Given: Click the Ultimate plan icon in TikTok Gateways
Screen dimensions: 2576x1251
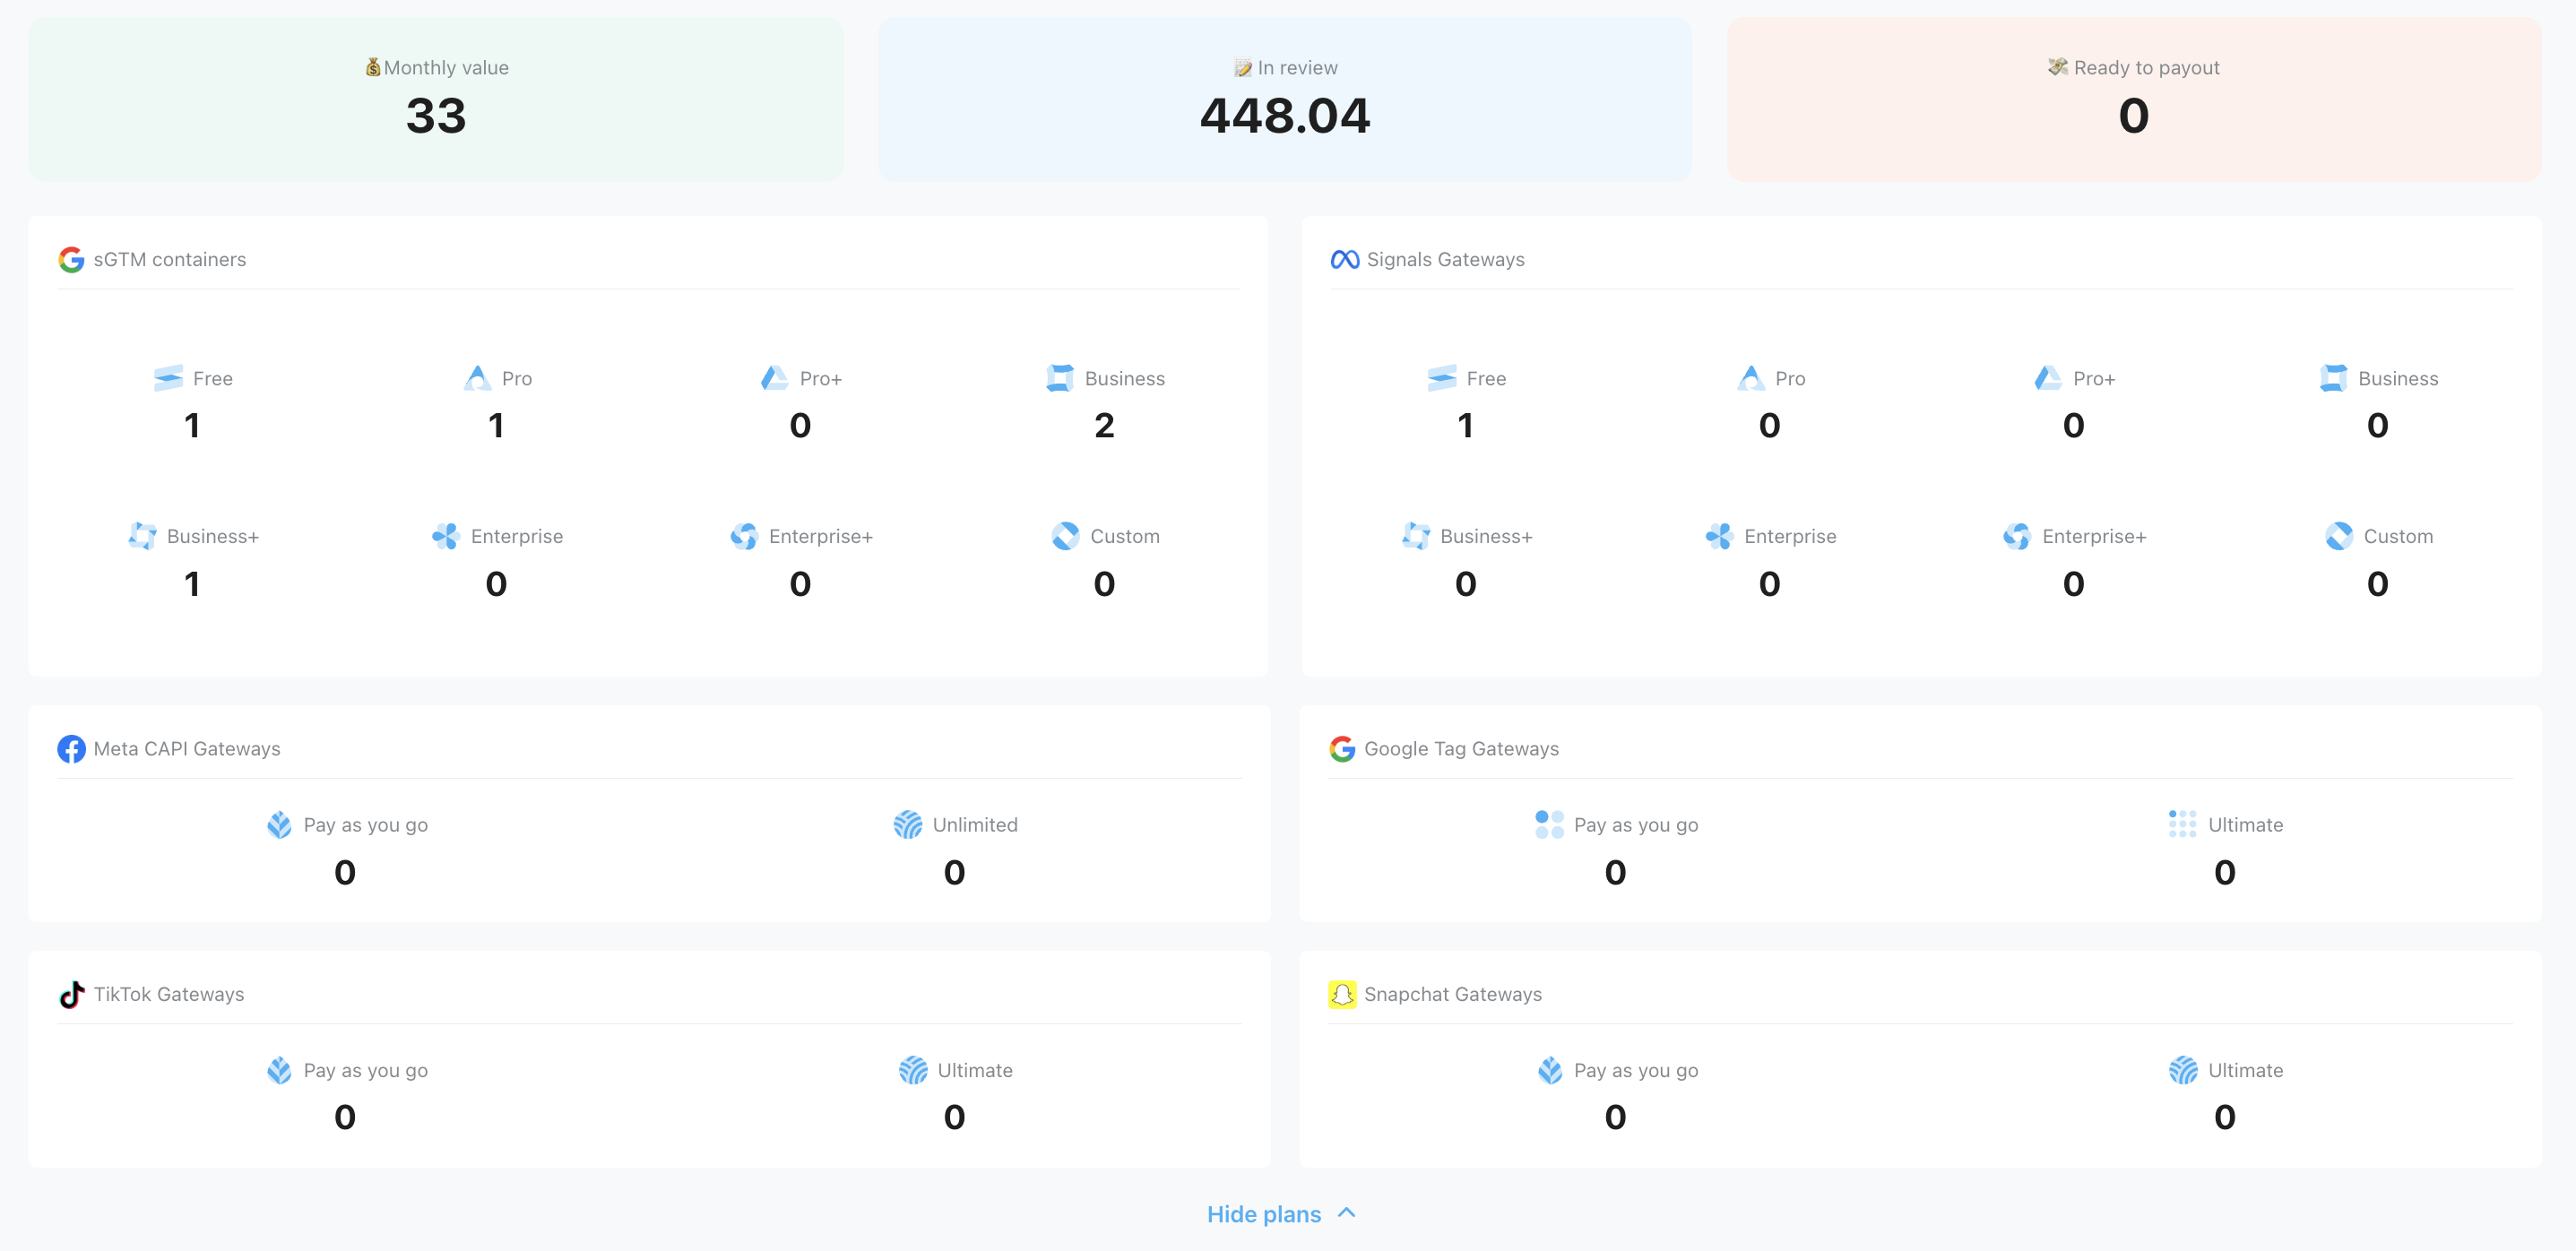Looking at the screenshot, I should pyautogui.click(x=913, y=1070).
